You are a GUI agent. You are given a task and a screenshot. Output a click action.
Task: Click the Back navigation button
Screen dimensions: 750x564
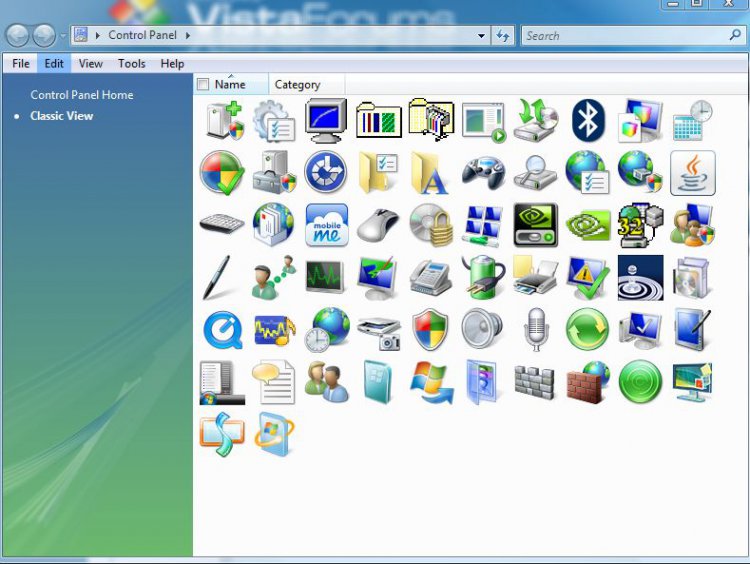point(17,36)
